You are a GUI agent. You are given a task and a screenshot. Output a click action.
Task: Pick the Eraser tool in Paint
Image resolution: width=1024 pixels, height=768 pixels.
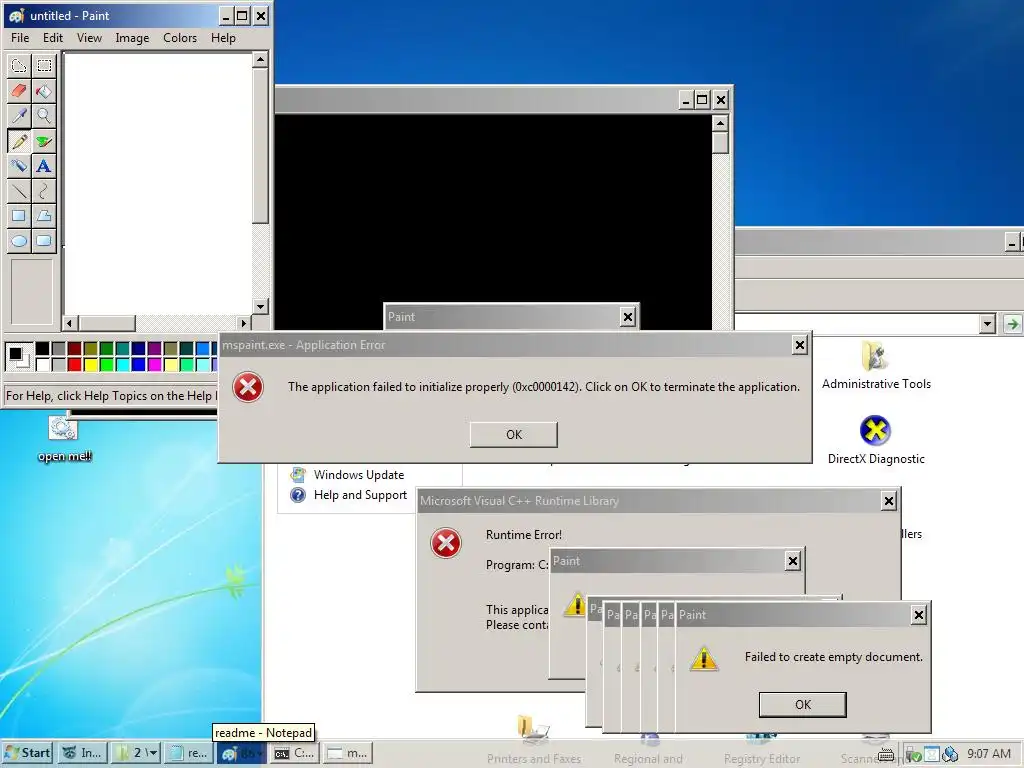[x=19, y=90]
